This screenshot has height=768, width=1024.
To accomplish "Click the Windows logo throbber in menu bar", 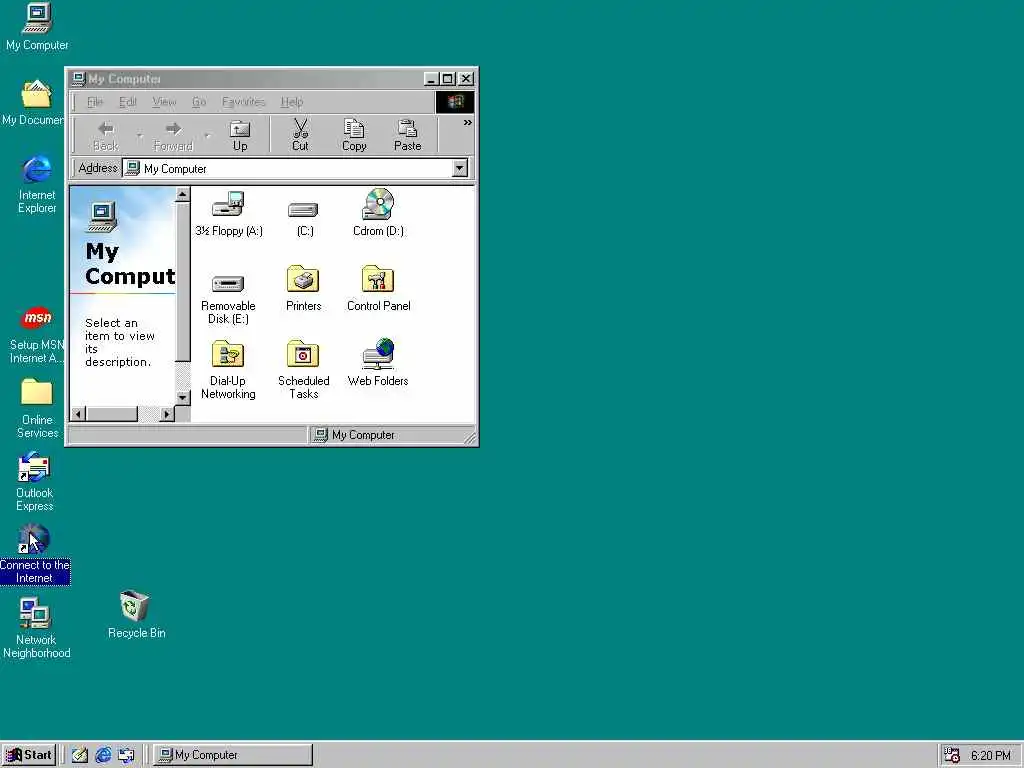I will pos(455,102).
